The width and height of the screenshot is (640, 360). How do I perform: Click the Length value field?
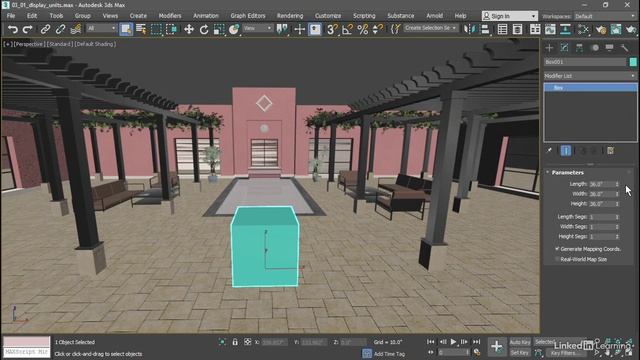(602, 184)
